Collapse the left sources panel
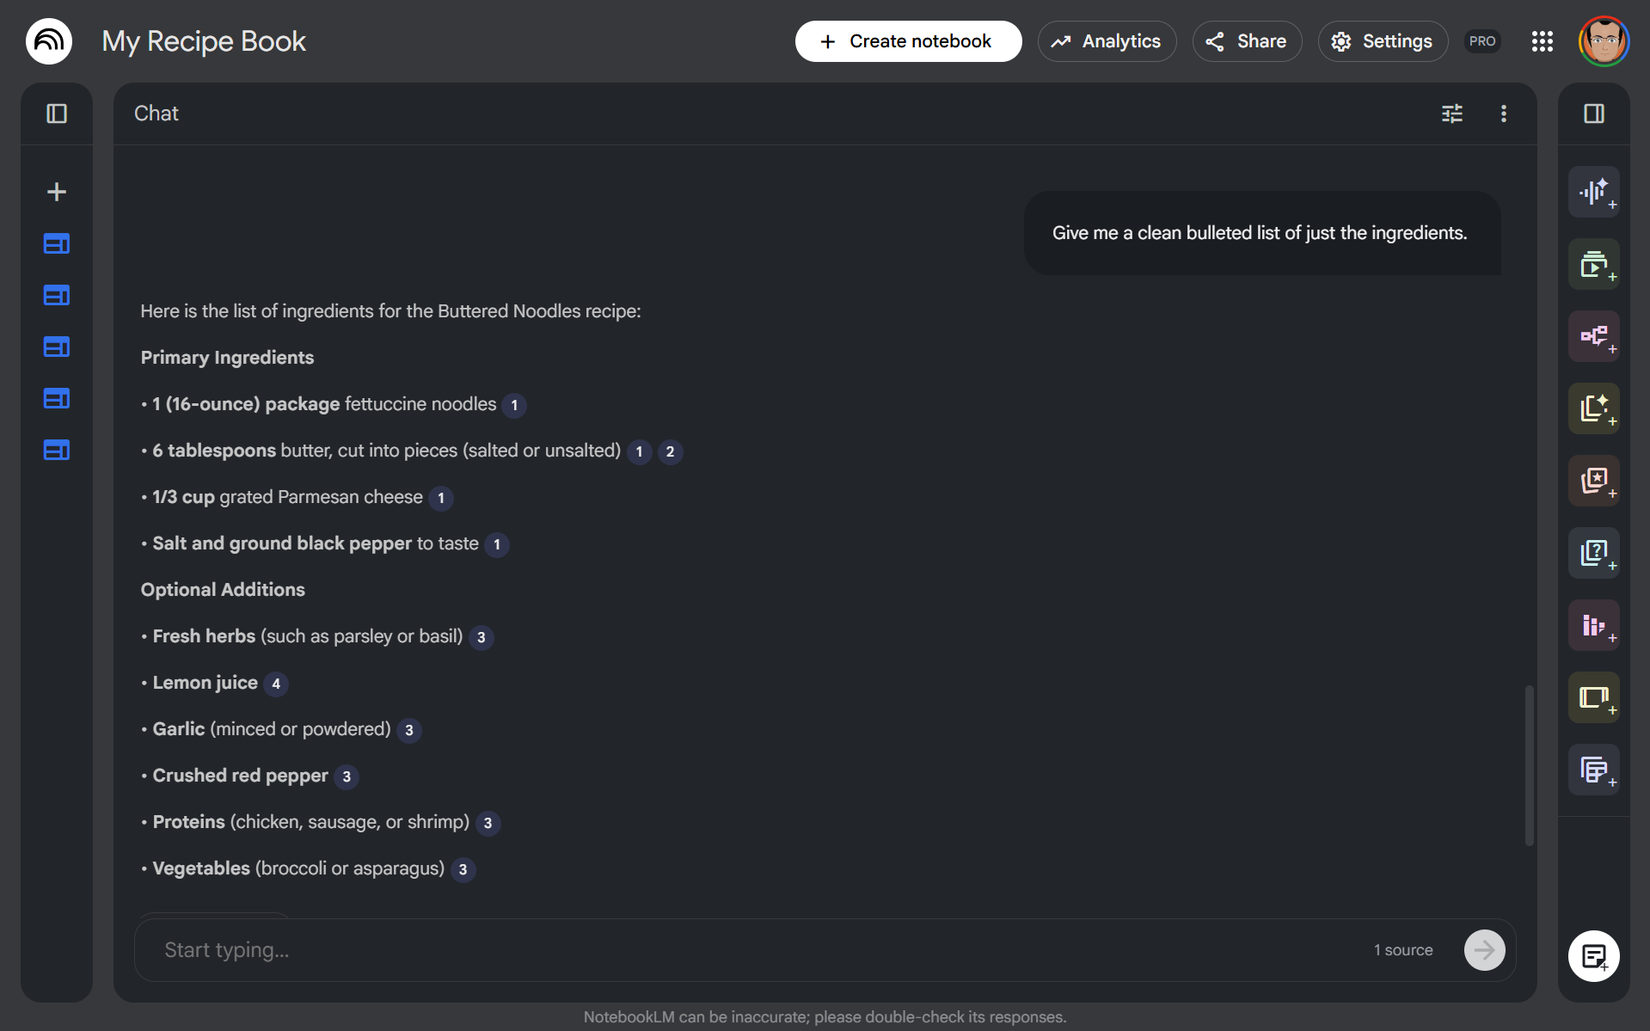Image resolution: width=1650 pixels, height=1031 pixels. (57, 114)
